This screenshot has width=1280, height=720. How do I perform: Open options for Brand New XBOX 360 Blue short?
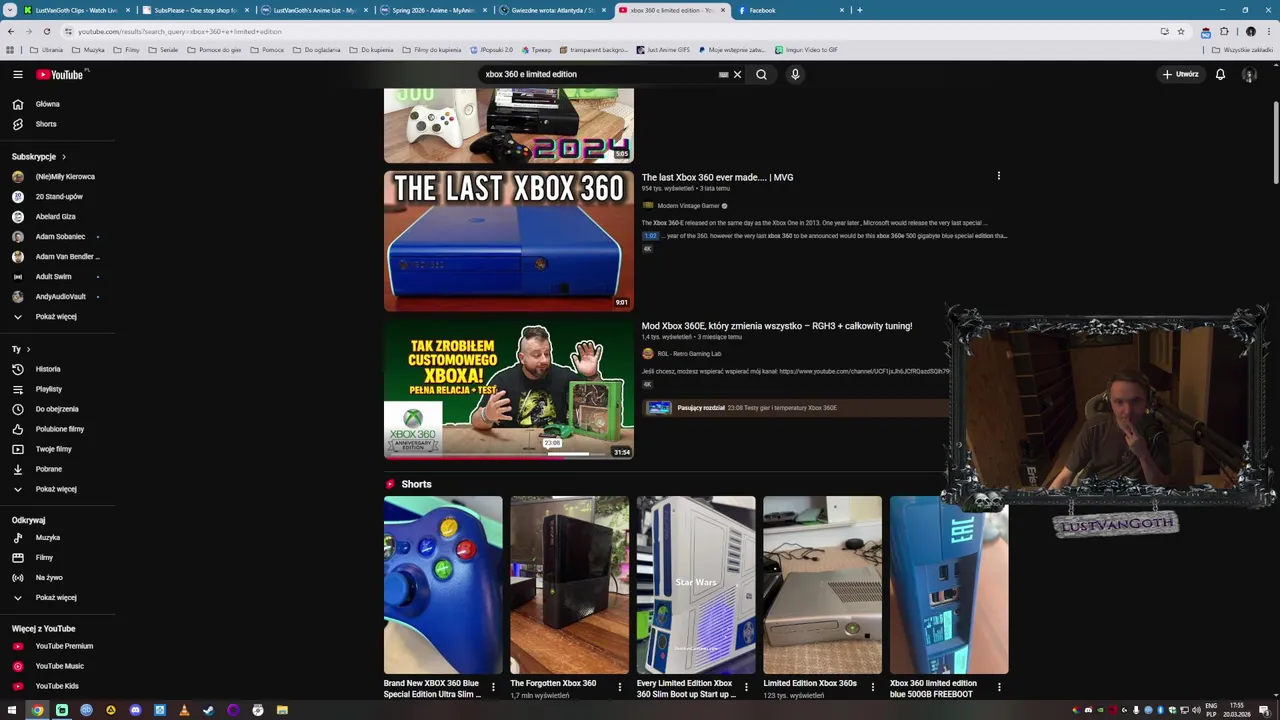point(493,688)
